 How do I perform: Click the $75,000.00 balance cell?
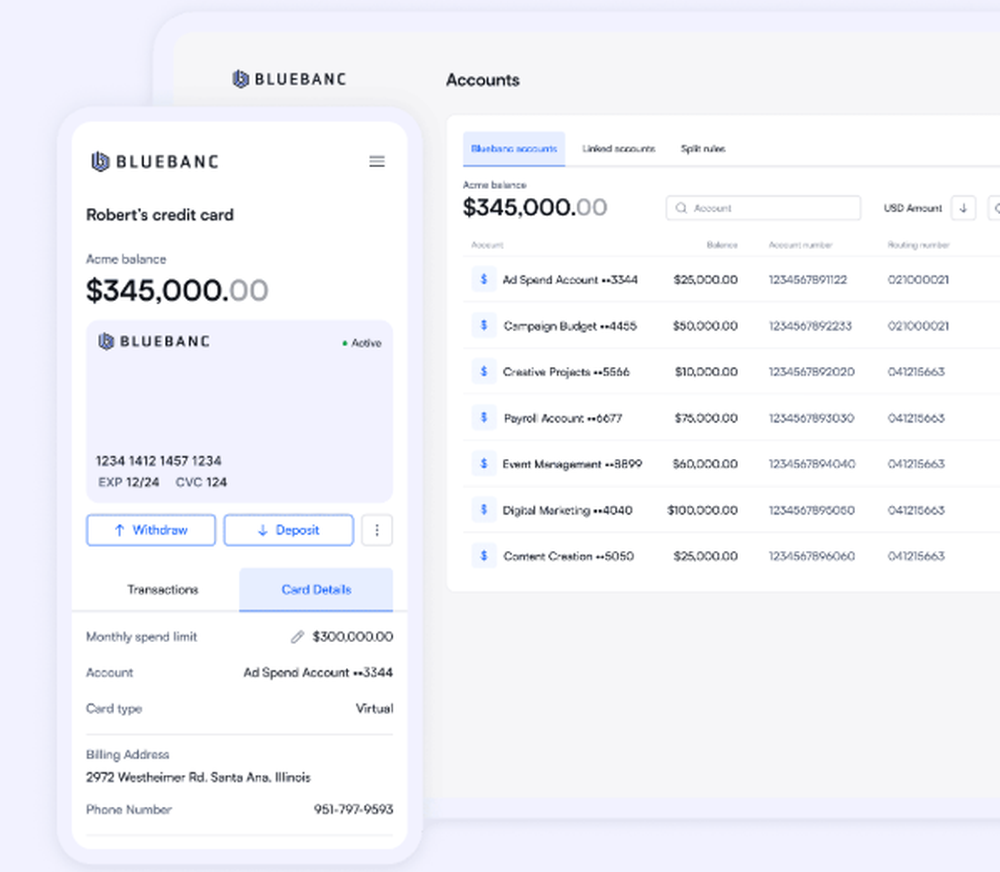point(706,418)
